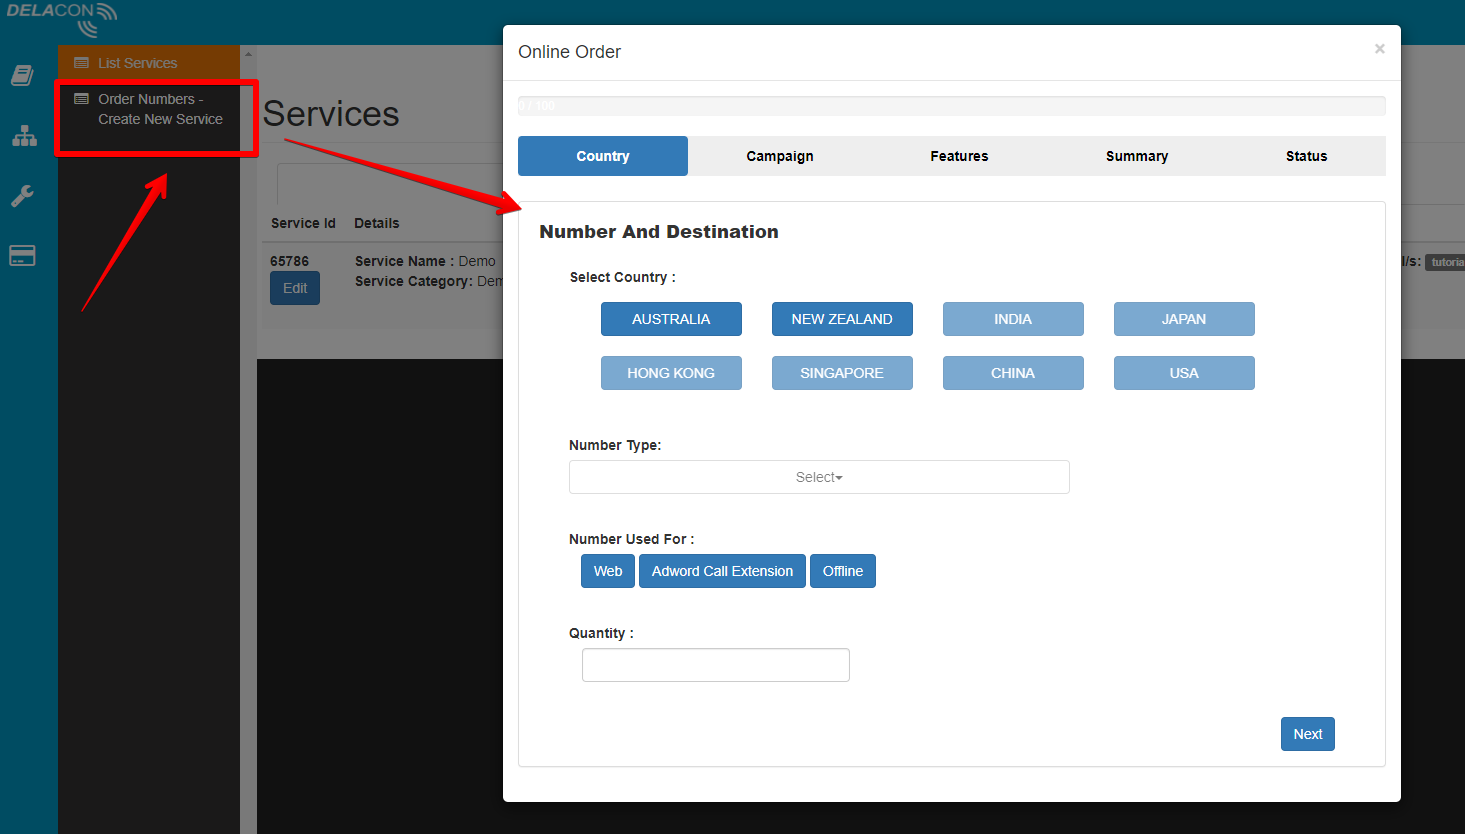Close the Online Order dialog
Screen dimensions: 1465x834
[1379, 49]
